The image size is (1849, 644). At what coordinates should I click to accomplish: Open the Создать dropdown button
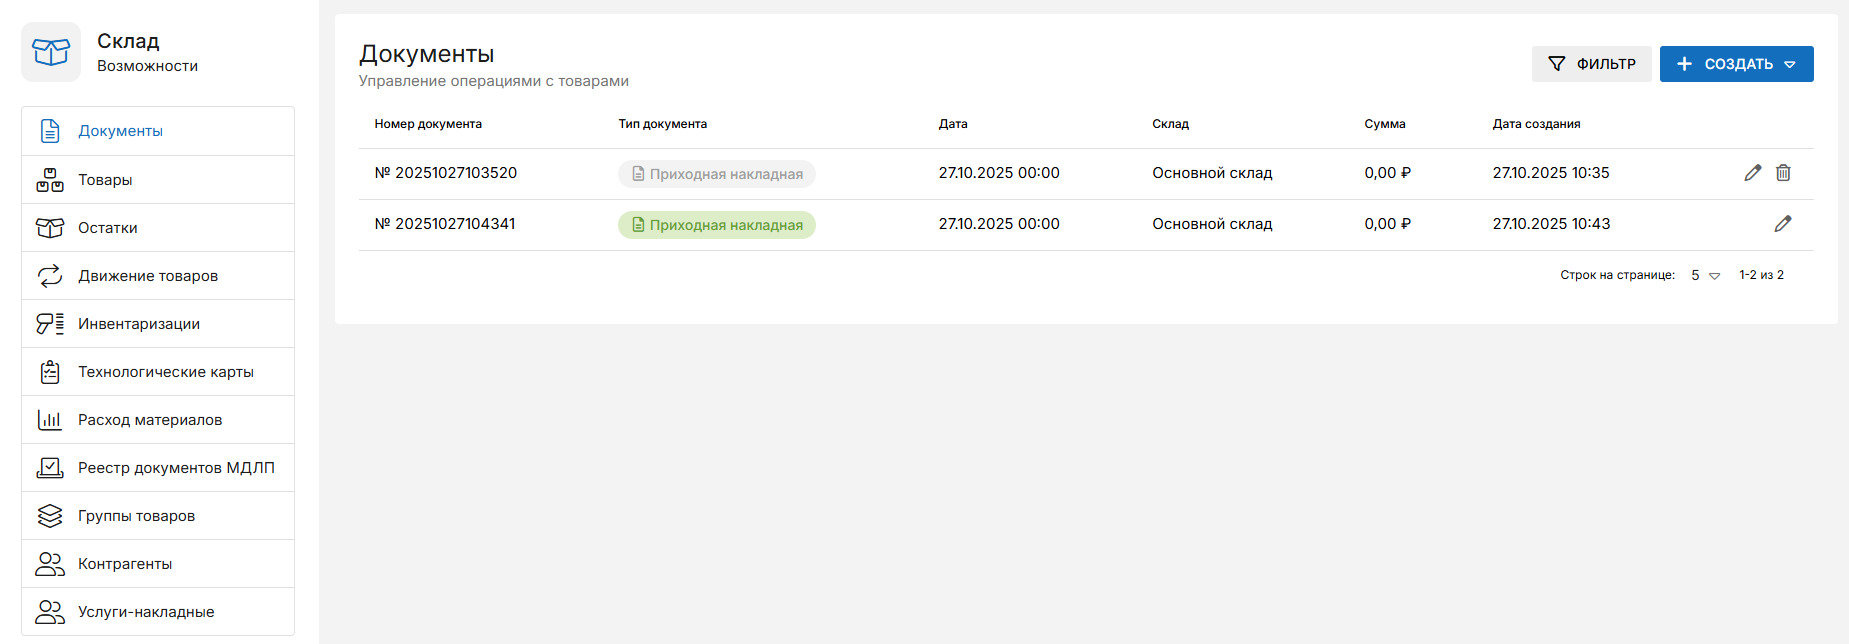click(x=1736, y=64)
